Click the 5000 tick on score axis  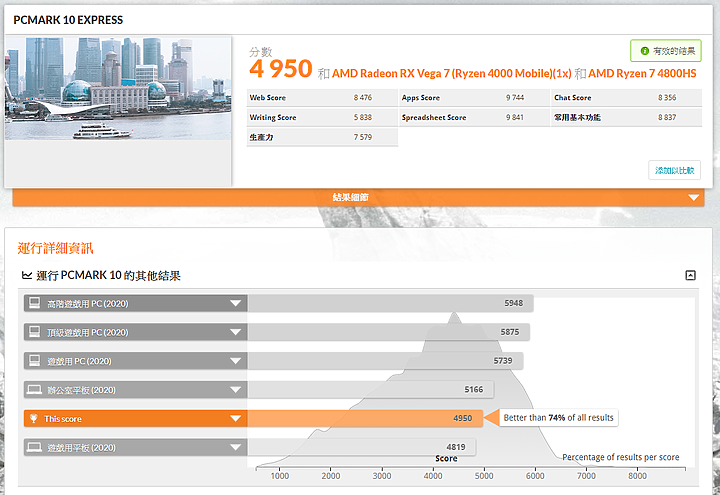[484, 476]
